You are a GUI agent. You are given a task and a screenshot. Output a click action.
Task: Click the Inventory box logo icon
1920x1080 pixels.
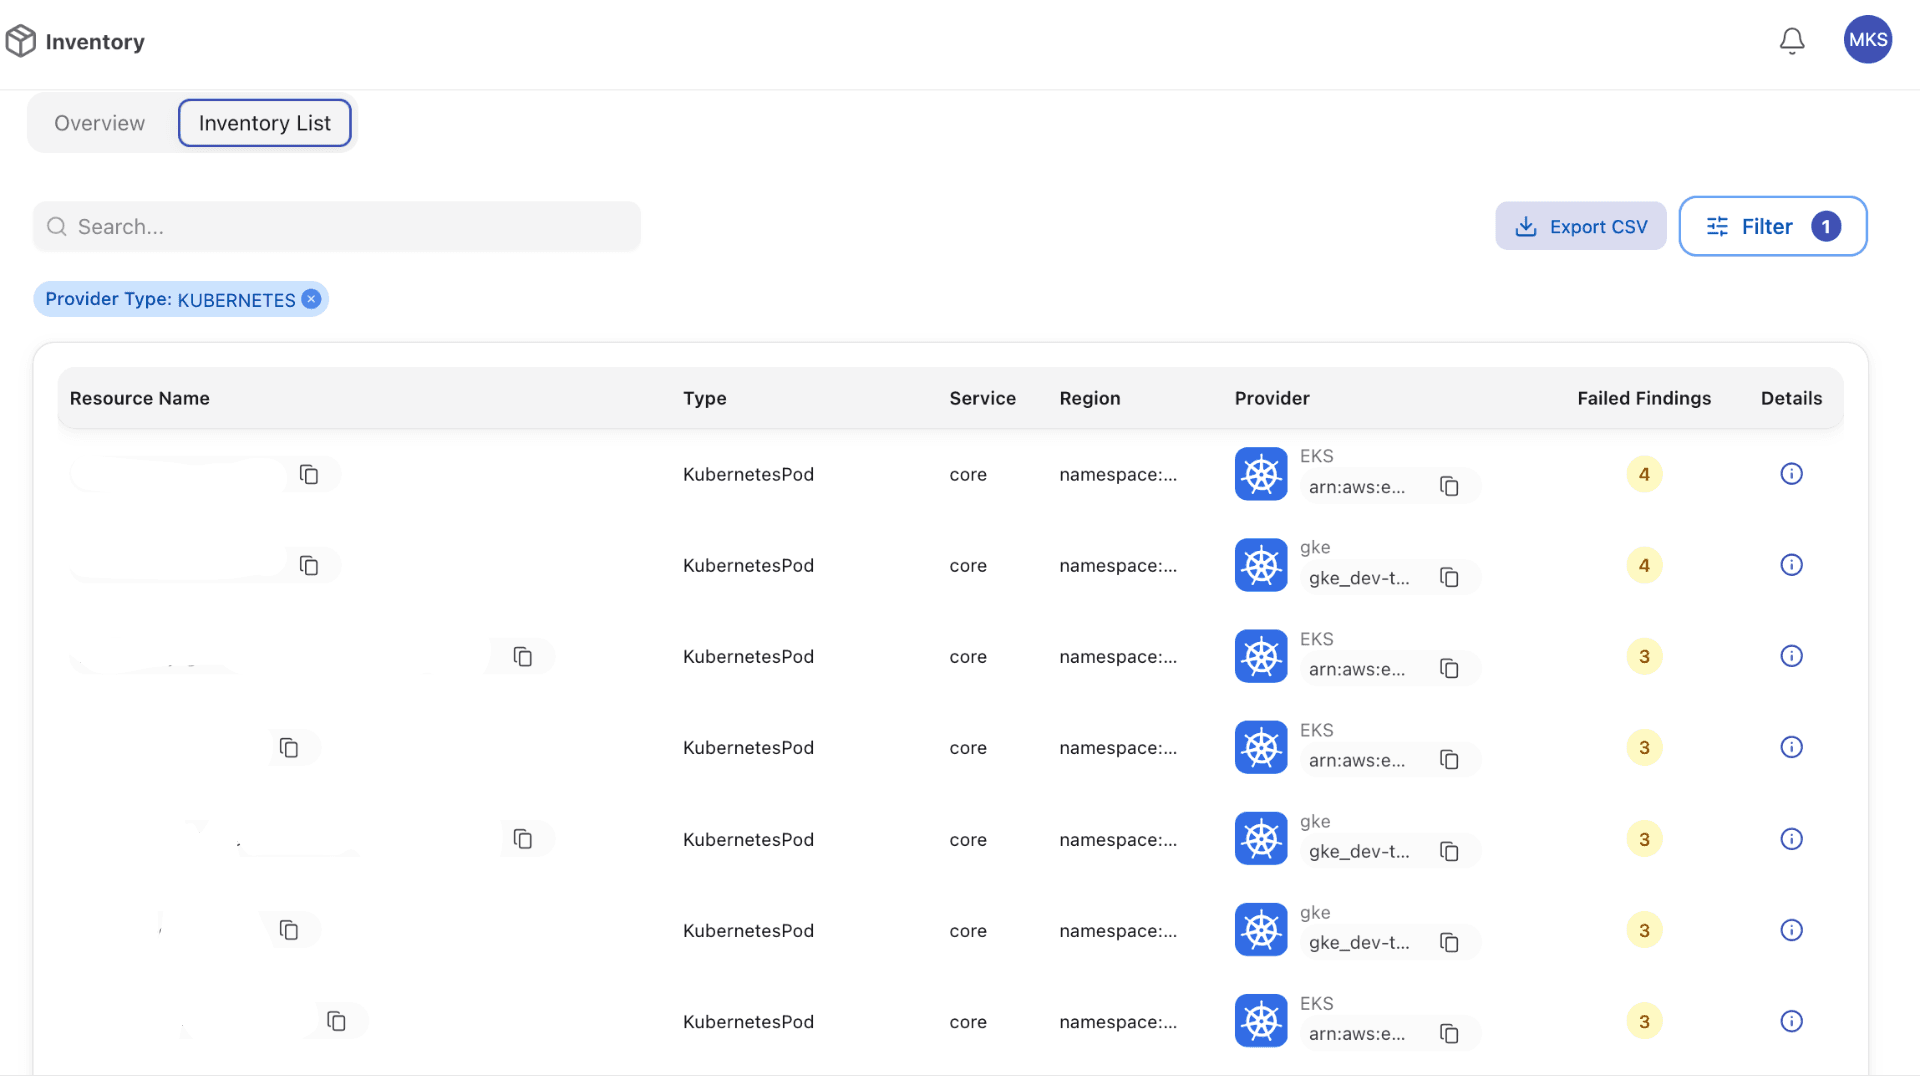tap(22, 40)
